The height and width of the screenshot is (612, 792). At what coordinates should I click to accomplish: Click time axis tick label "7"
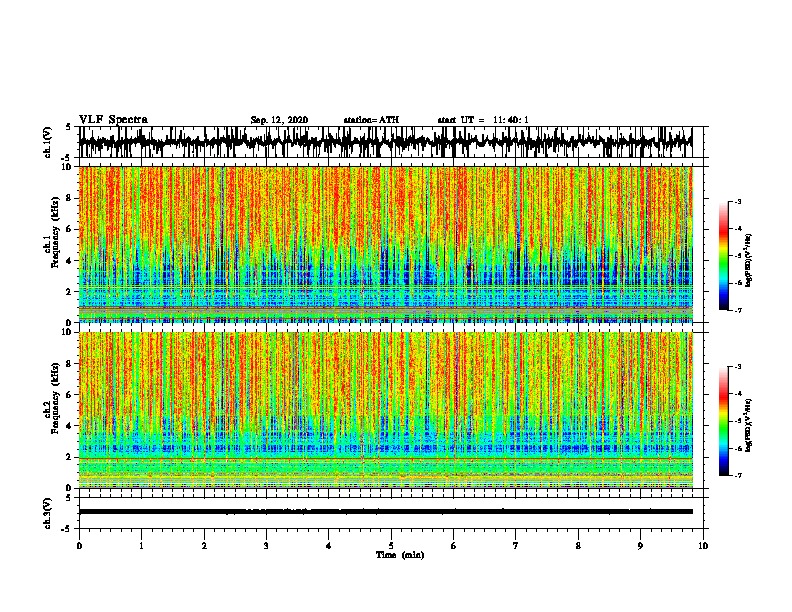tap(516, 546)
